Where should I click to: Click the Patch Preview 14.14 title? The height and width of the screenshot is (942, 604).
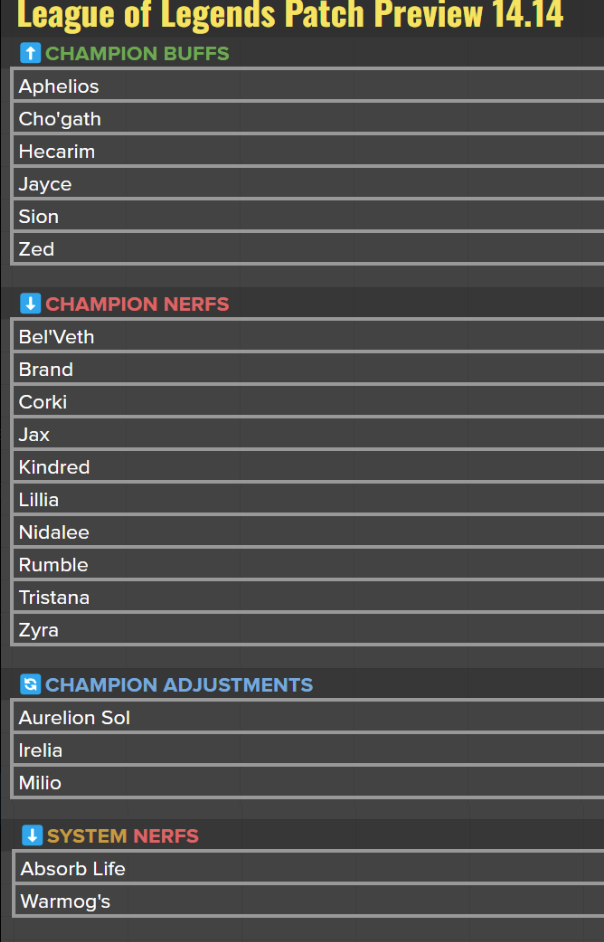click(x=290, y=15)
